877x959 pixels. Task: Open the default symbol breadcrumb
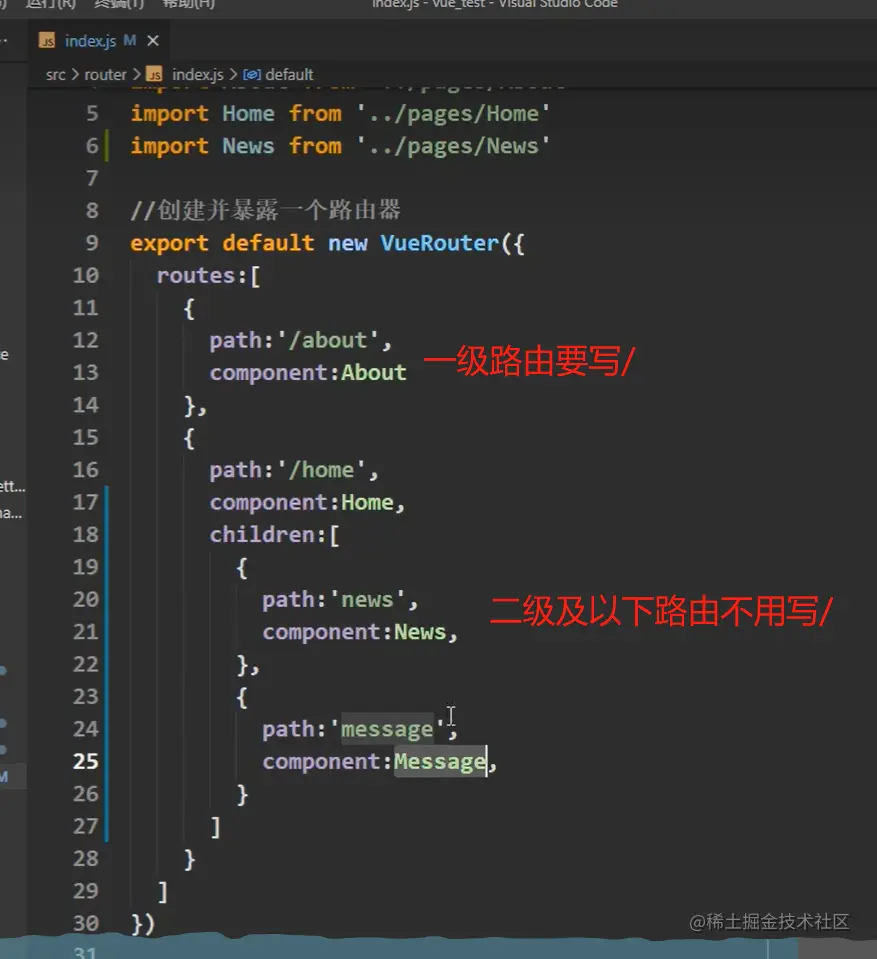tap(289, 75)
